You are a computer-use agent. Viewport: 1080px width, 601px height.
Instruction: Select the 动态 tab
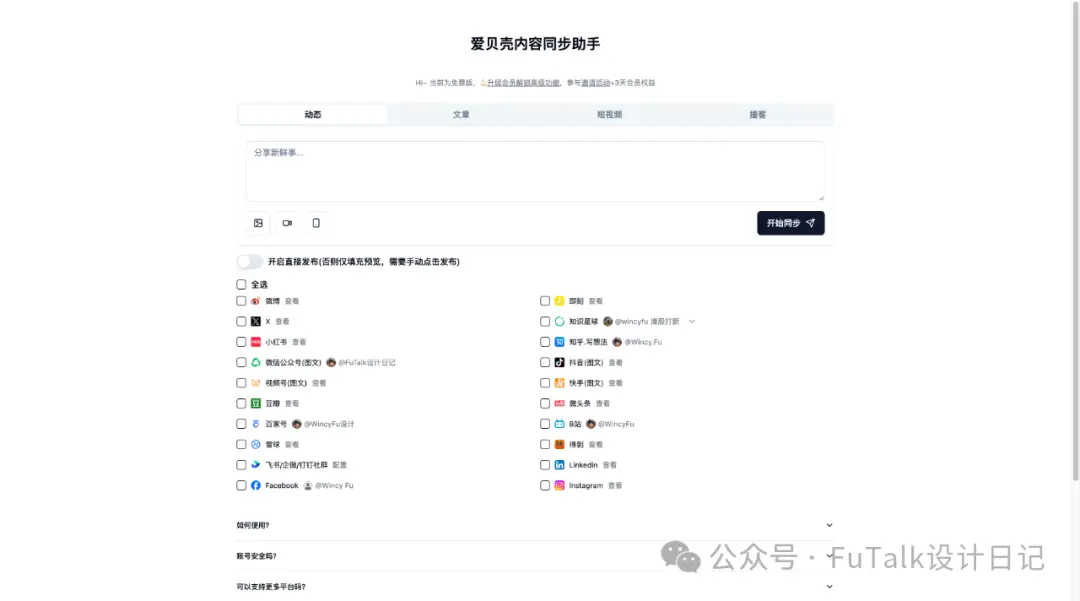(x=313, y=114)
